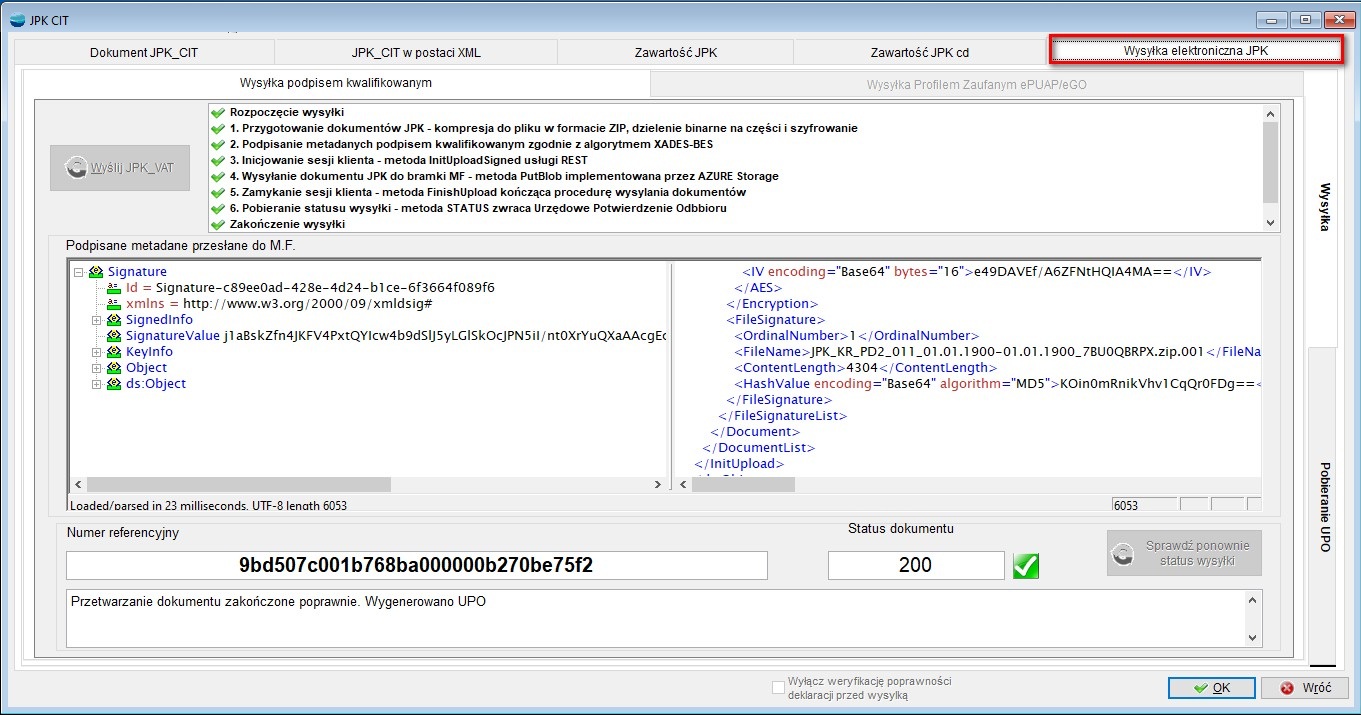Screen dimensions: 1361x715
Task: Click the JPK CIT window title icon
Action: [x=16, y=20]
